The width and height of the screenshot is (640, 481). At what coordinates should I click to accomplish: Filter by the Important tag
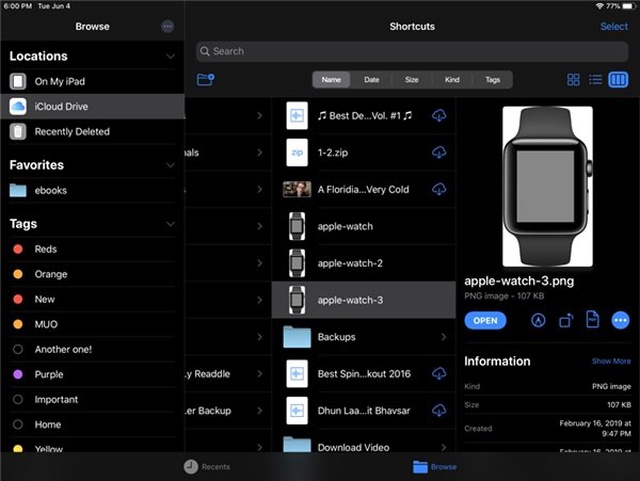tap(92, 399)
